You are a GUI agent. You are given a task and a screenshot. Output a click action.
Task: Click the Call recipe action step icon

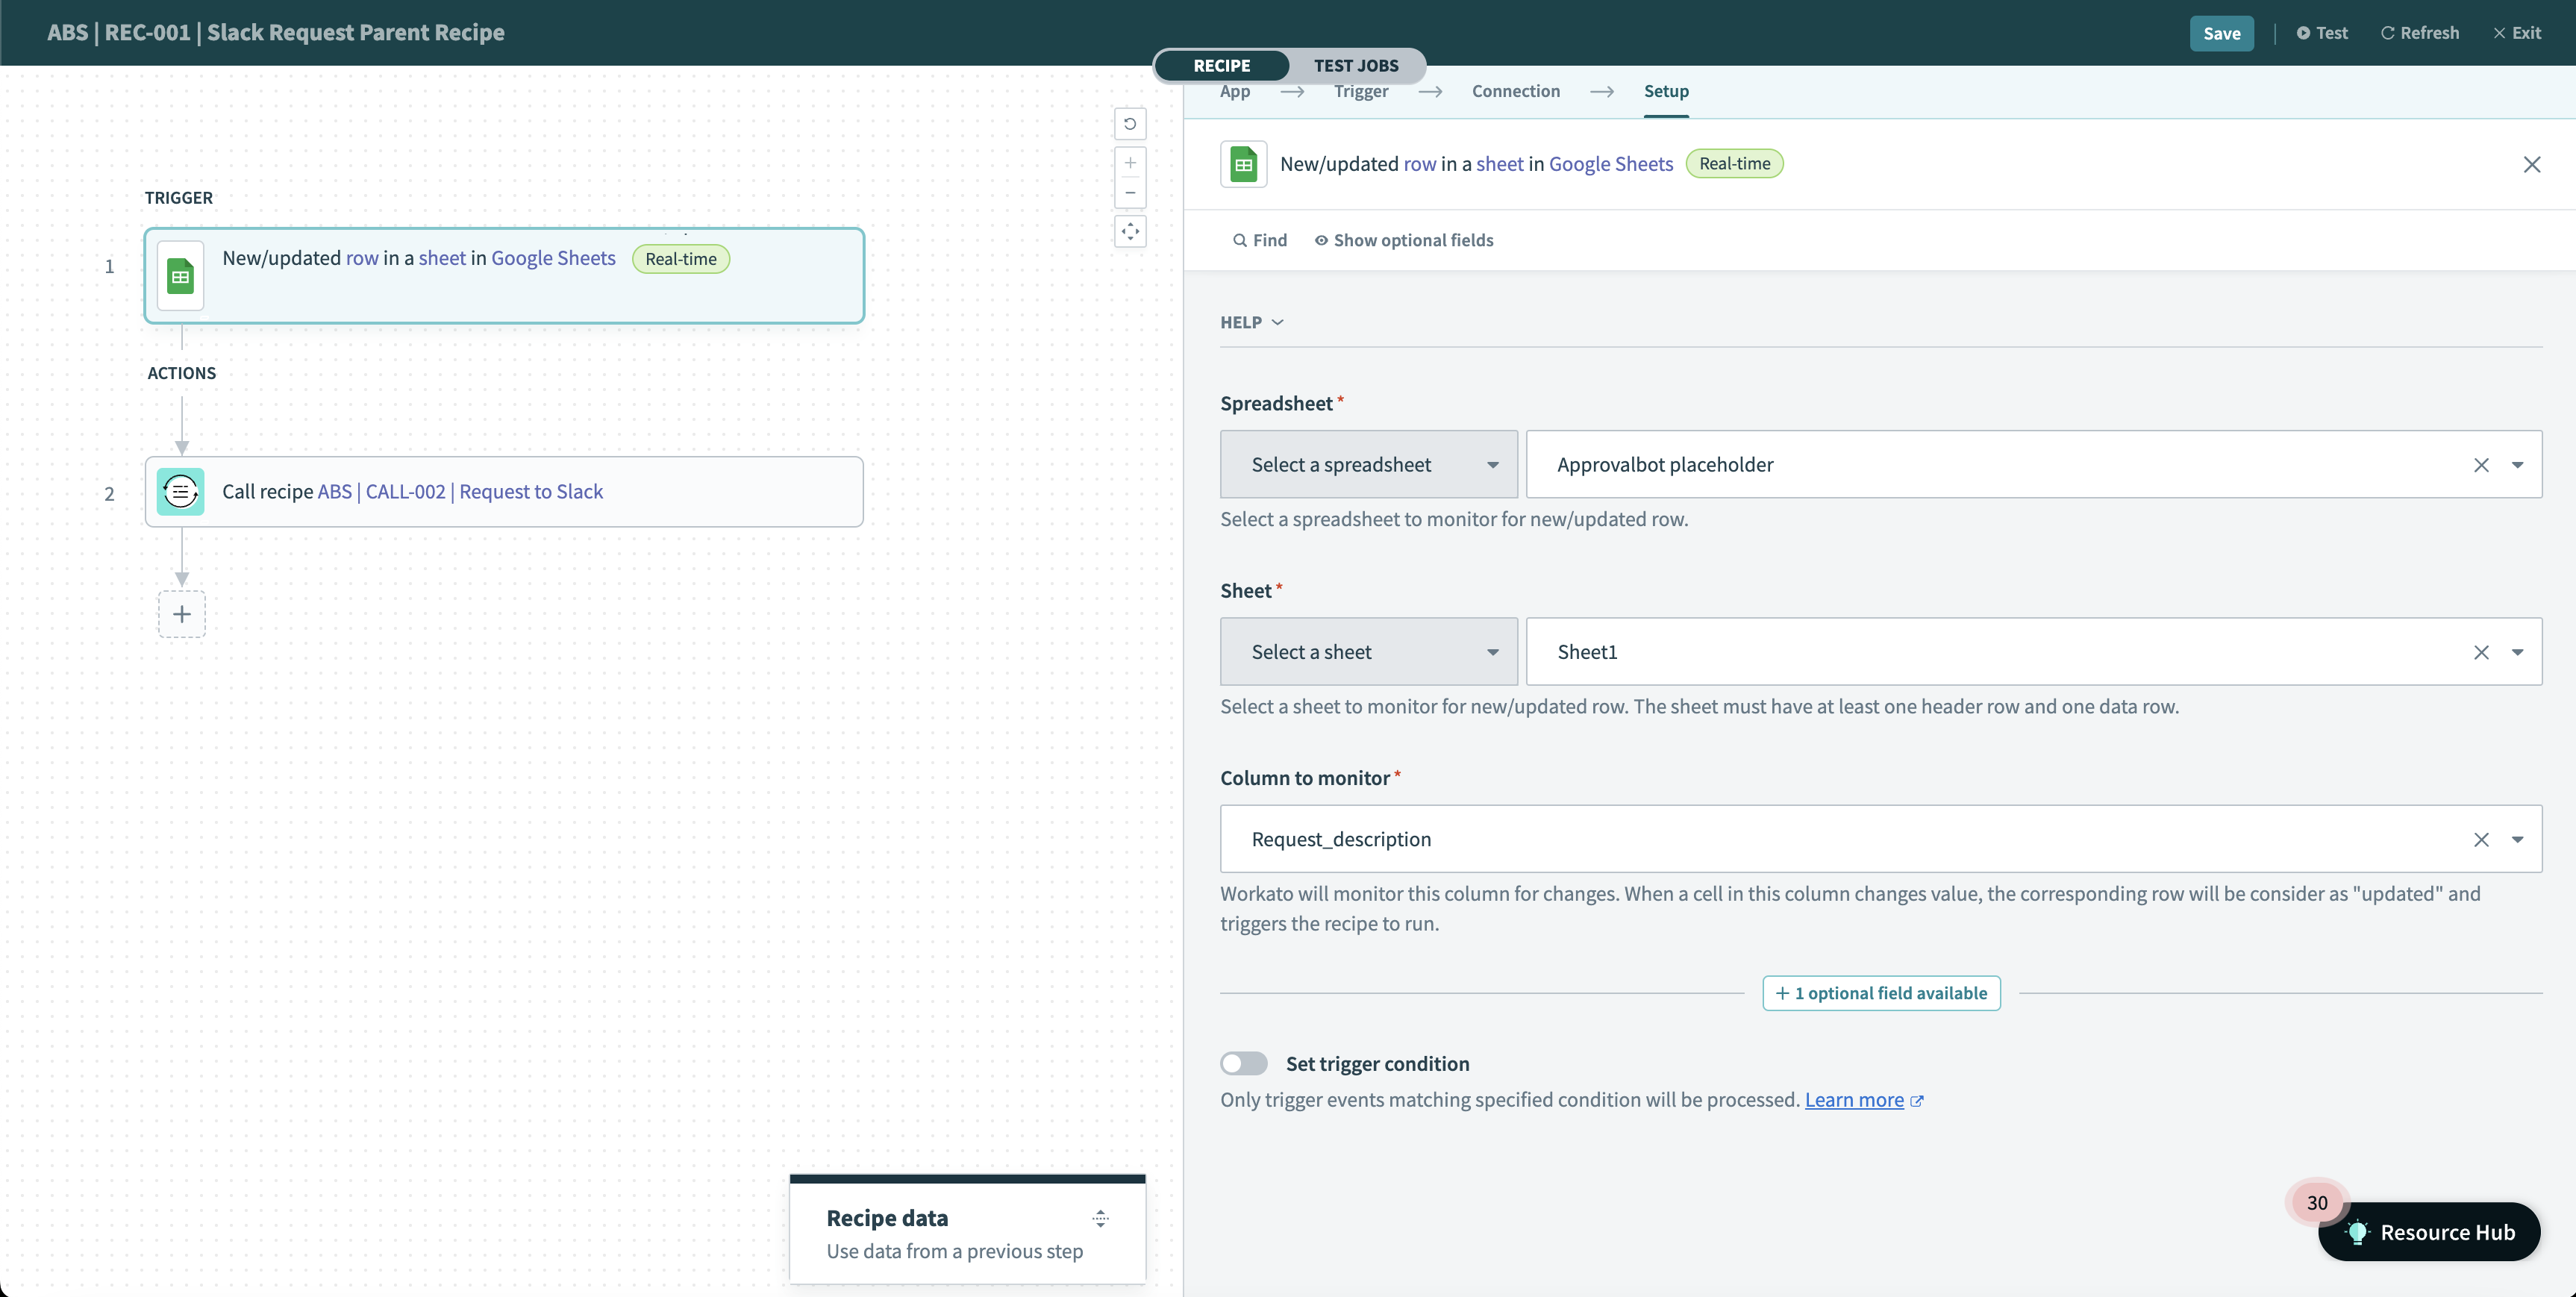pyautogui.click(x=181, y=492)
